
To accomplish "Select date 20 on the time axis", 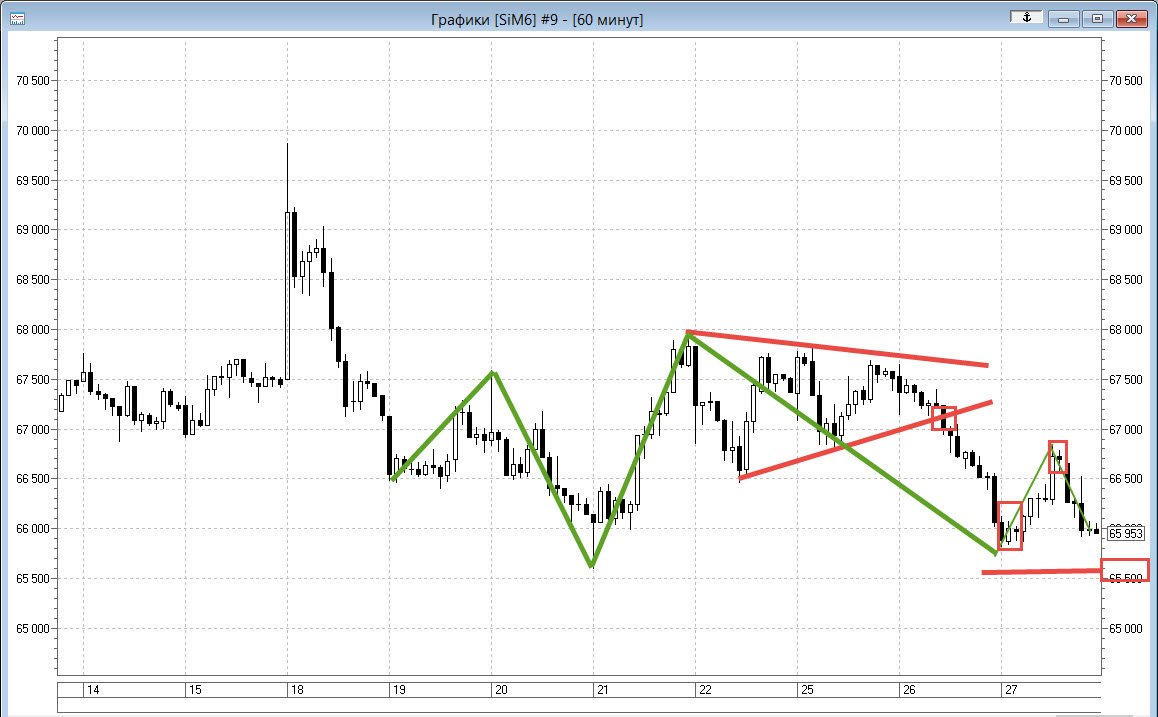I will click(501, 690).
